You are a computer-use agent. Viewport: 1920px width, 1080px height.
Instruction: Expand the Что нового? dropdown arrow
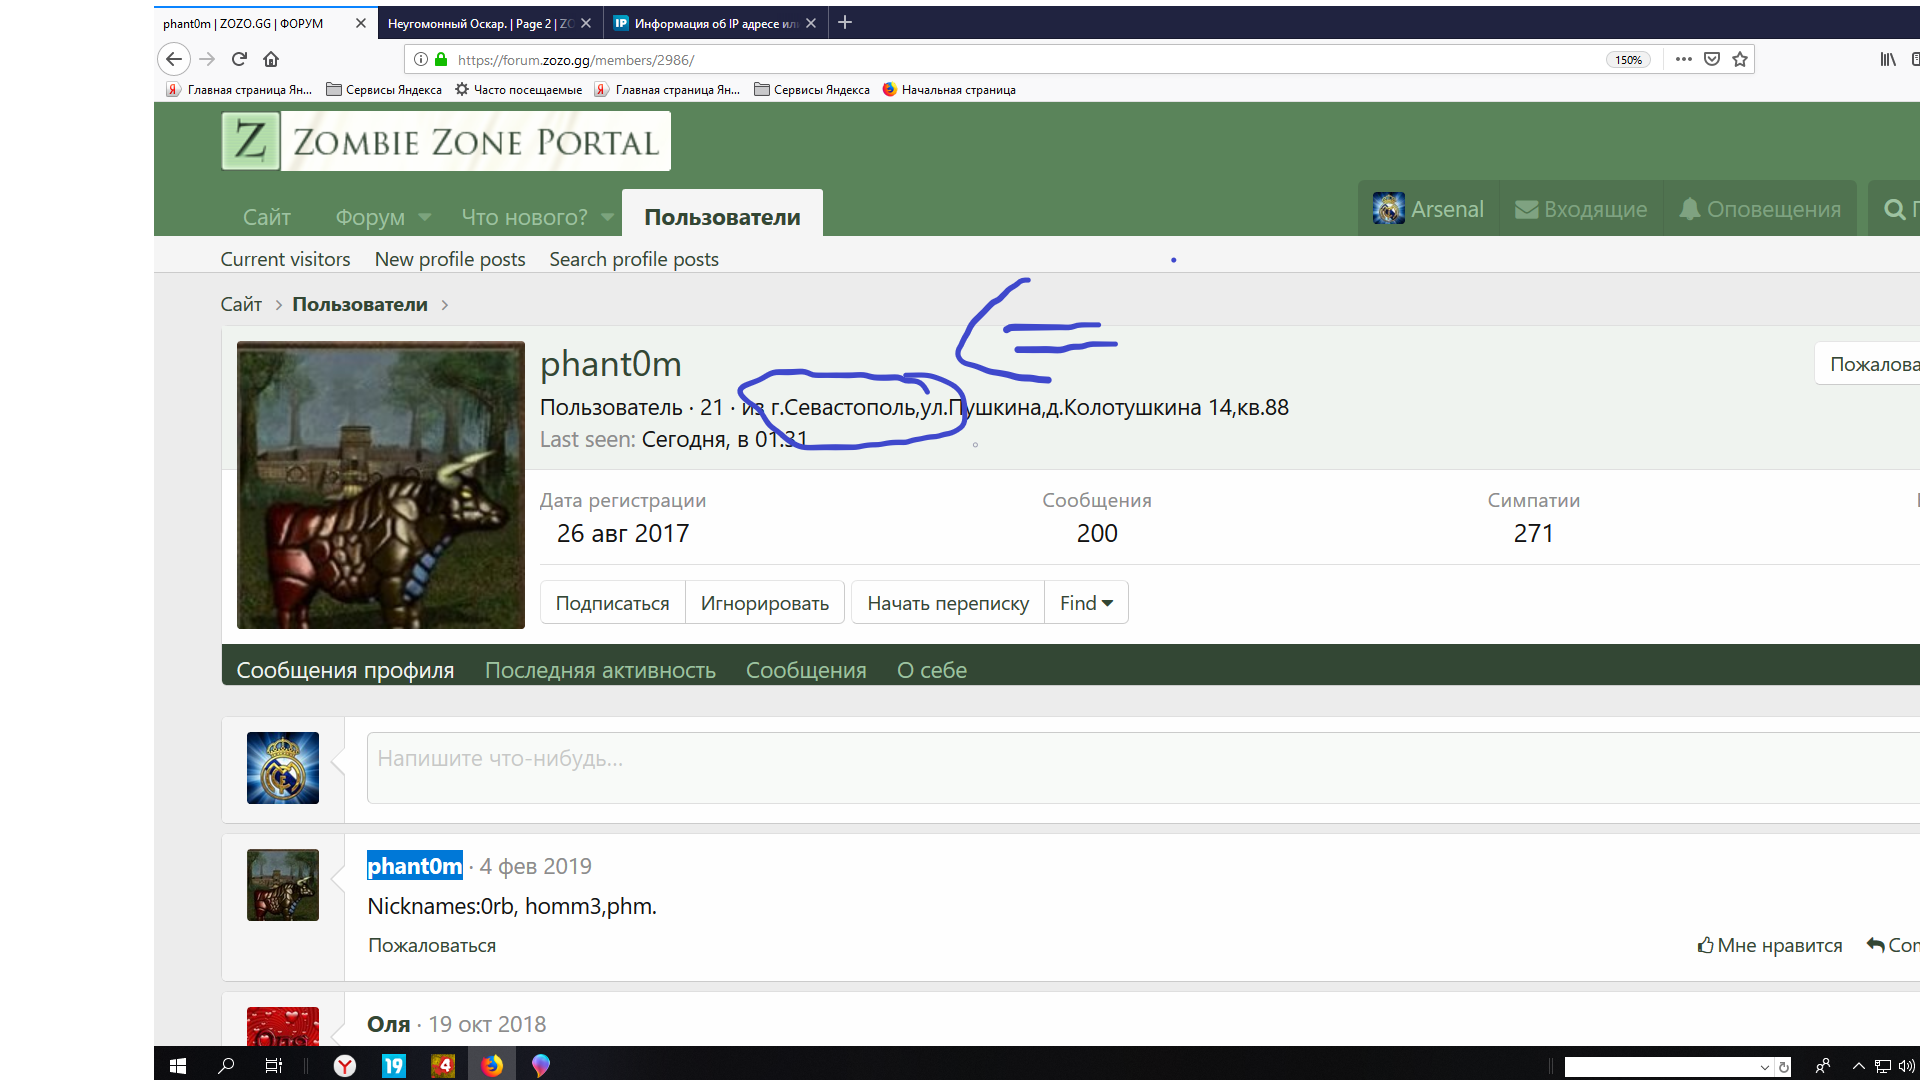[607, 217]
